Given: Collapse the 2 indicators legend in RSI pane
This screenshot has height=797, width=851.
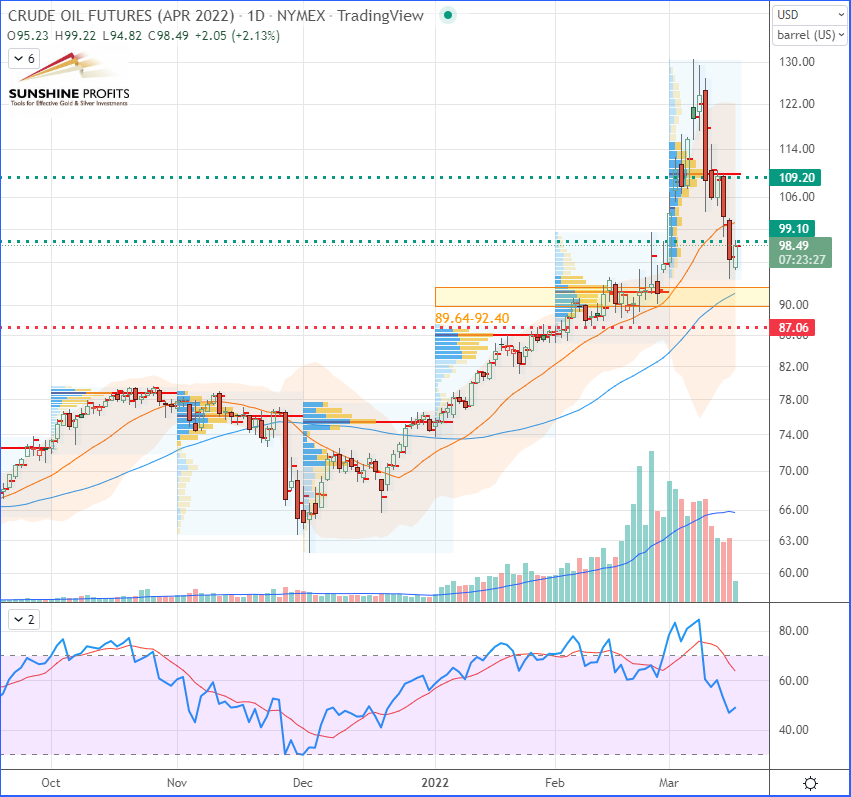Looking at the screenshot, I should coord(24,620).
